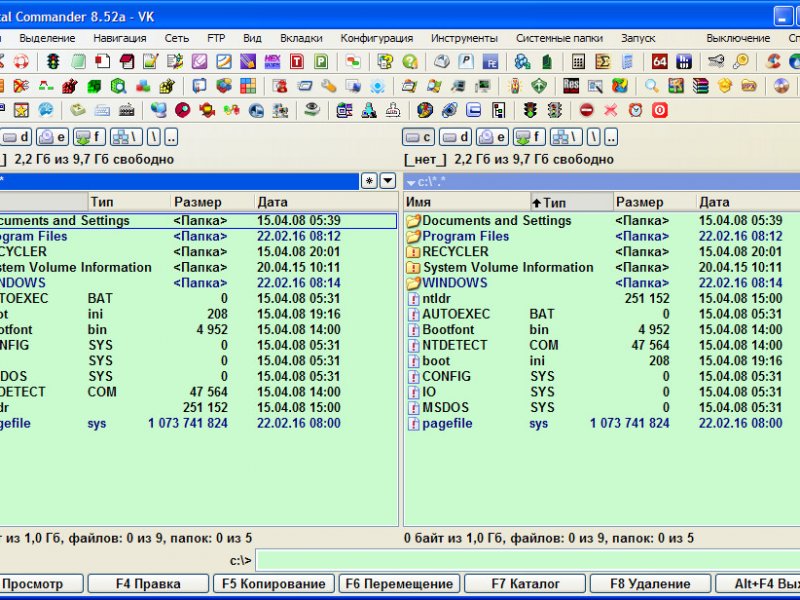Click the gold key toolbar icon
The image size is (800, 600).
tap(741, 62)
